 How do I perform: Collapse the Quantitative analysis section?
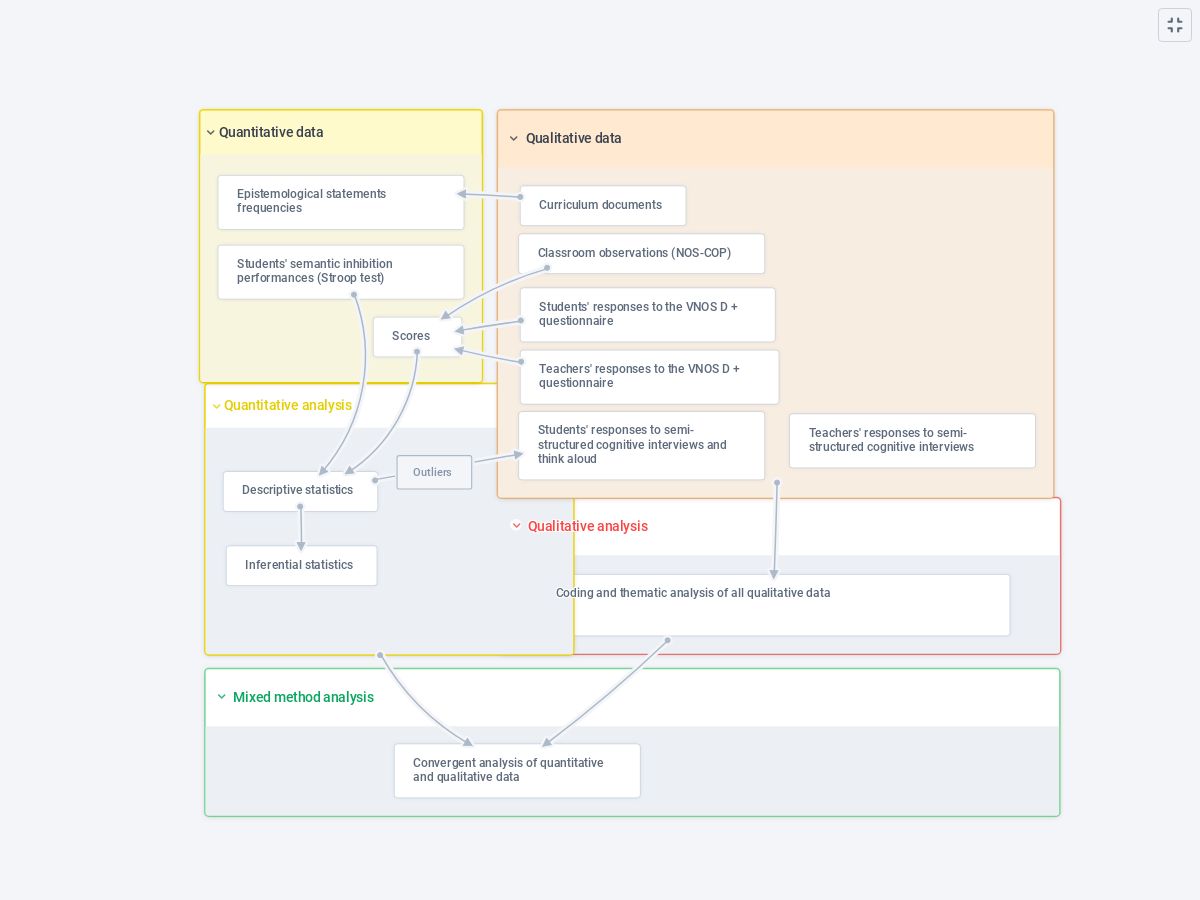tap(217, 406)
